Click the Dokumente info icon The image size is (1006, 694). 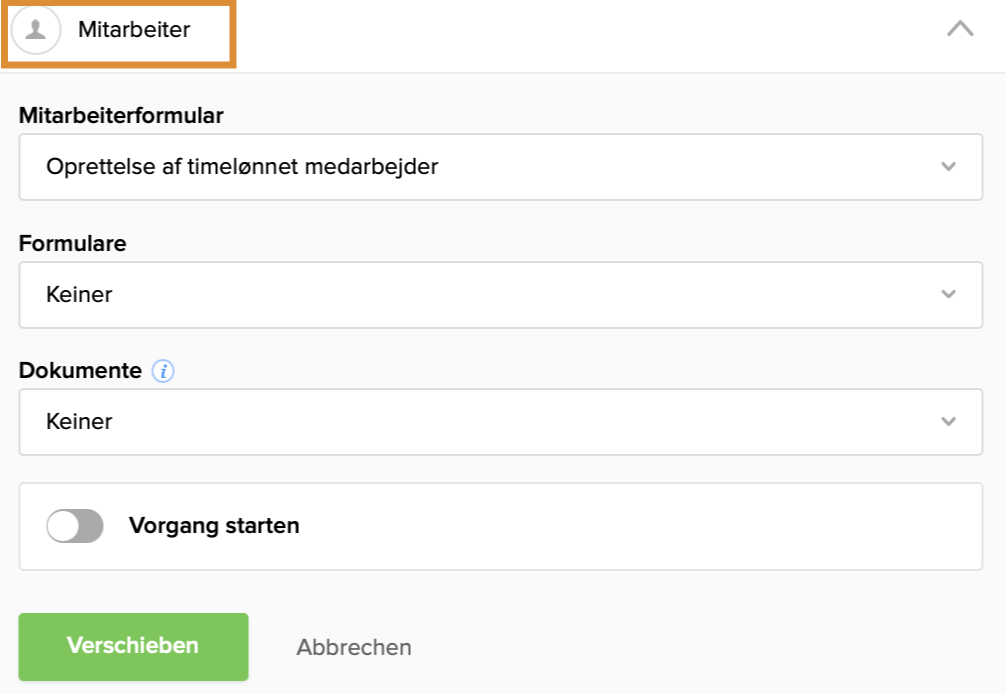(x=163, y=371)
